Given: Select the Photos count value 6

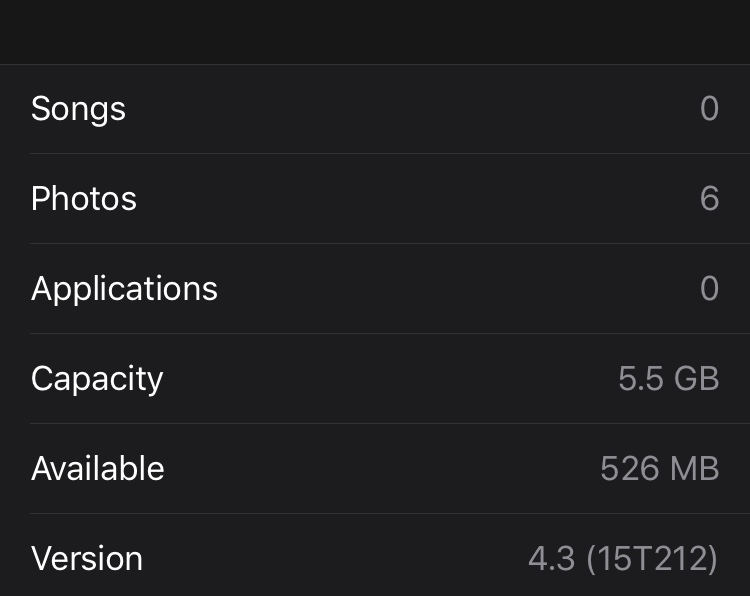Looking at the screenshot, I should coord(709,198).
